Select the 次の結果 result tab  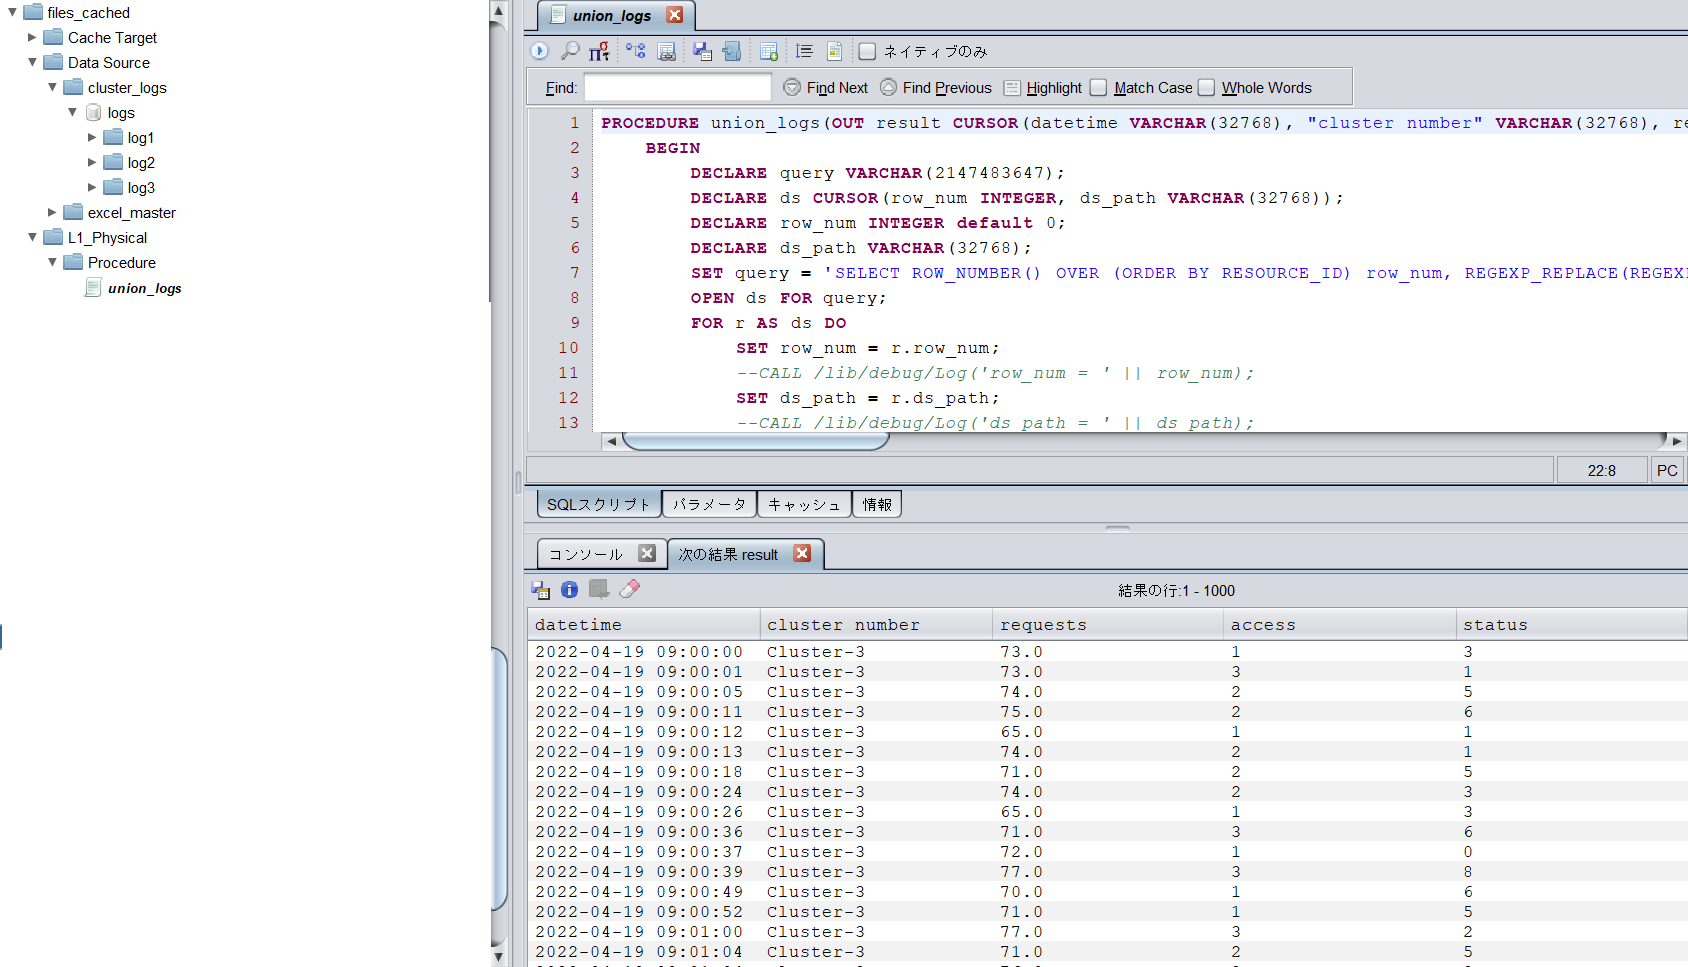click(x=728, y=554)
